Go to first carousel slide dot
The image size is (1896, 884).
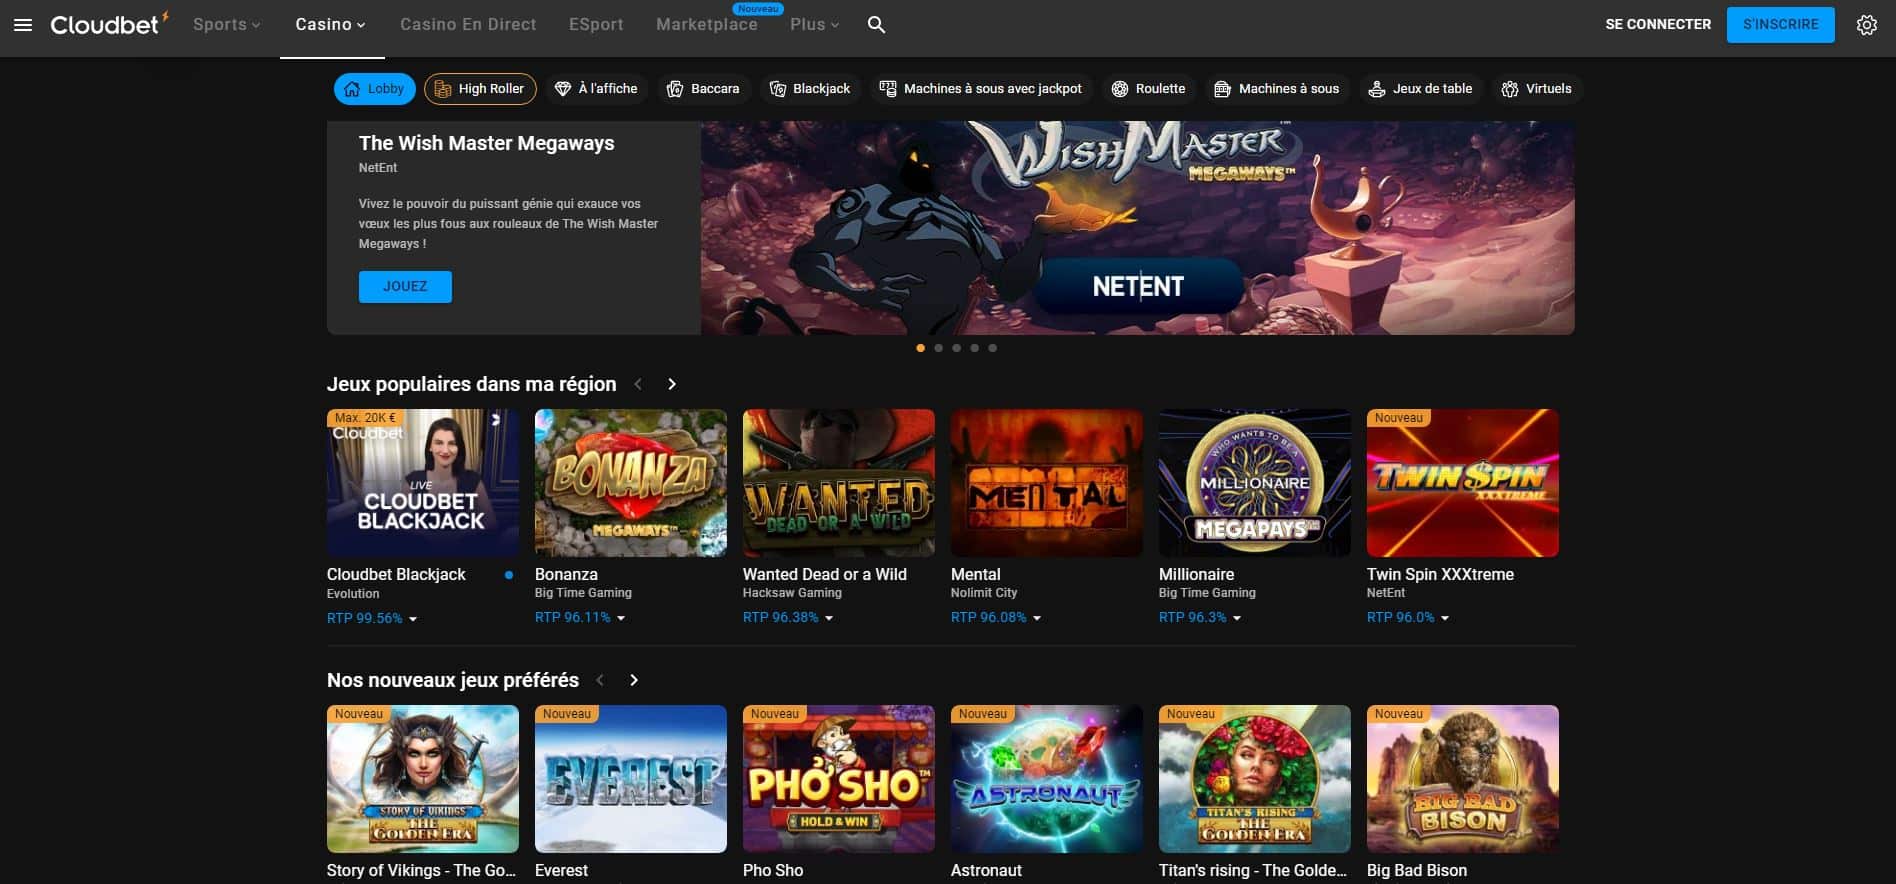pyautogui.click(x=921, y=348)
